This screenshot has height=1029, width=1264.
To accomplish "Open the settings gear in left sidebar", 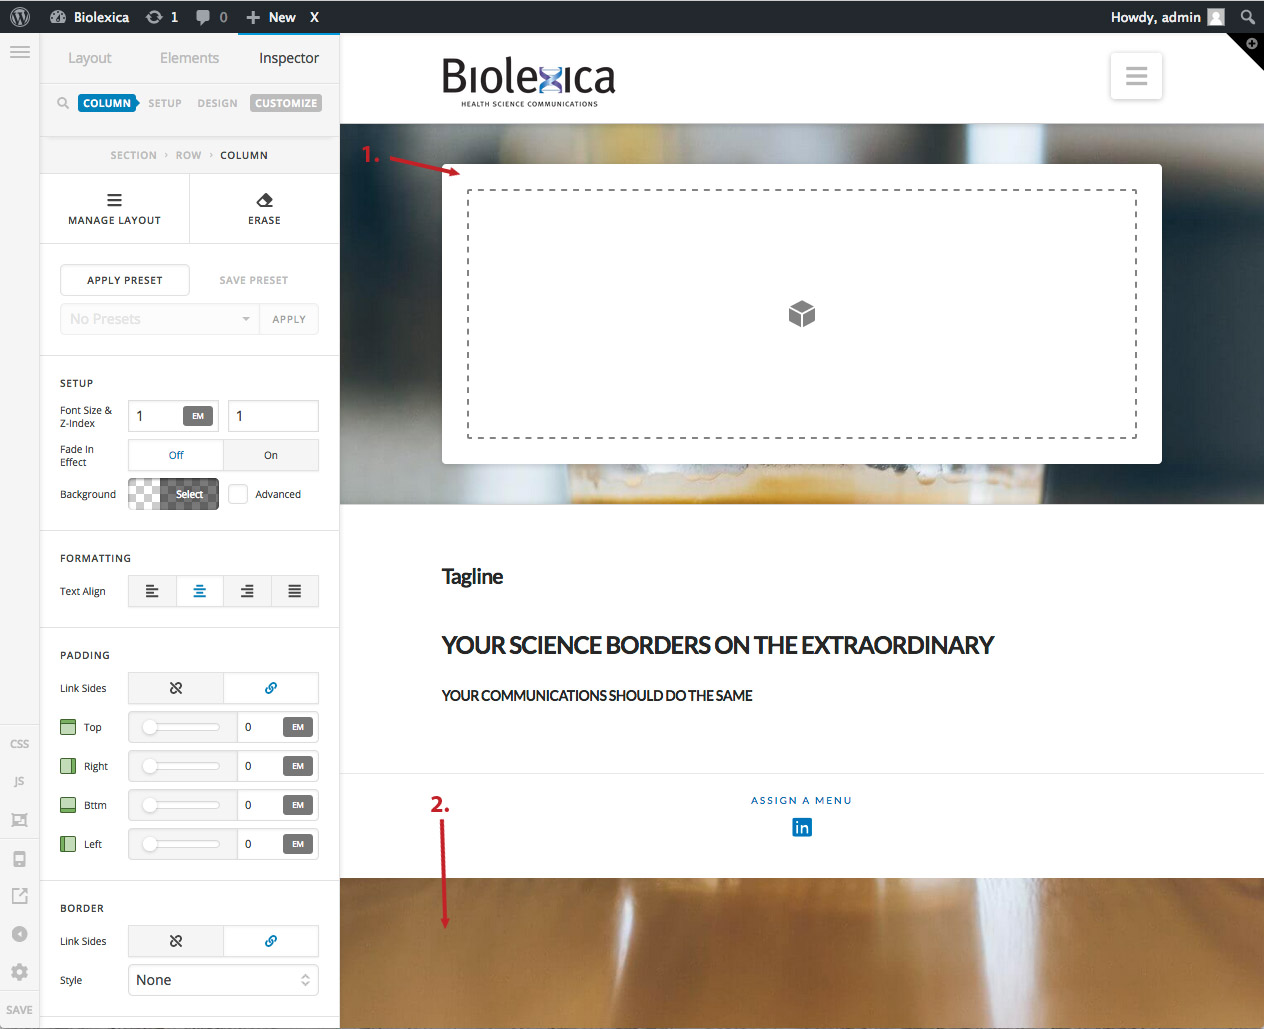I will tap(19, 972).
